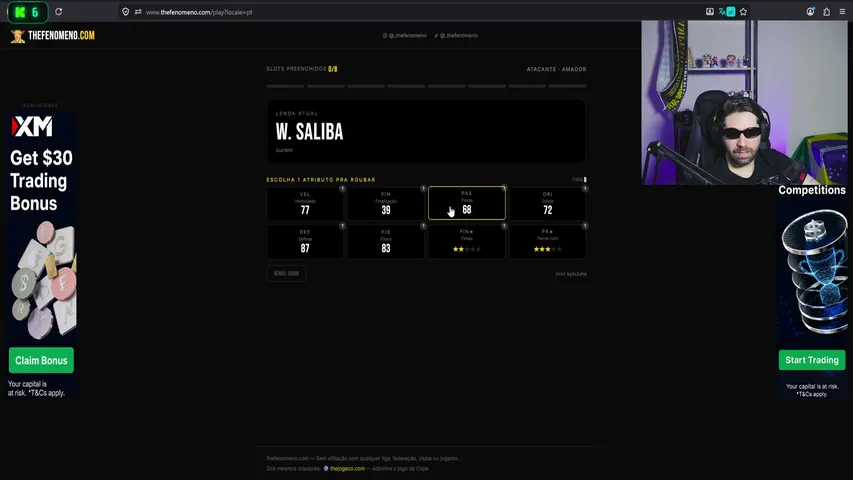Image resolution: width=853 pixels, height=480 pixels.
Task: Click the Claim Bonus button in XM ad
Action: click(x=41, y=360)
